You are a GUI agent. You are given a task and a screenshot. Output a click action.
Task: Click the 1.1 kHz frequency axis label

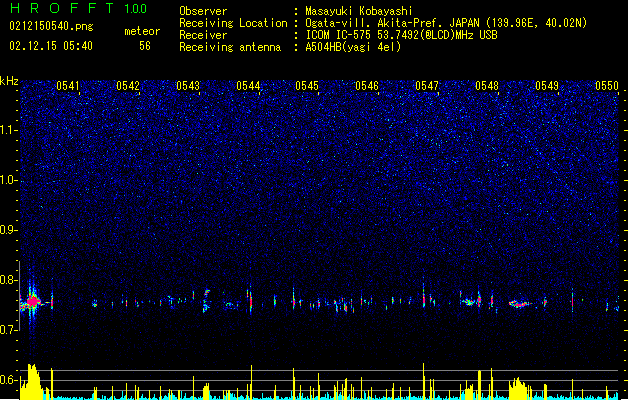coord(9,130)
